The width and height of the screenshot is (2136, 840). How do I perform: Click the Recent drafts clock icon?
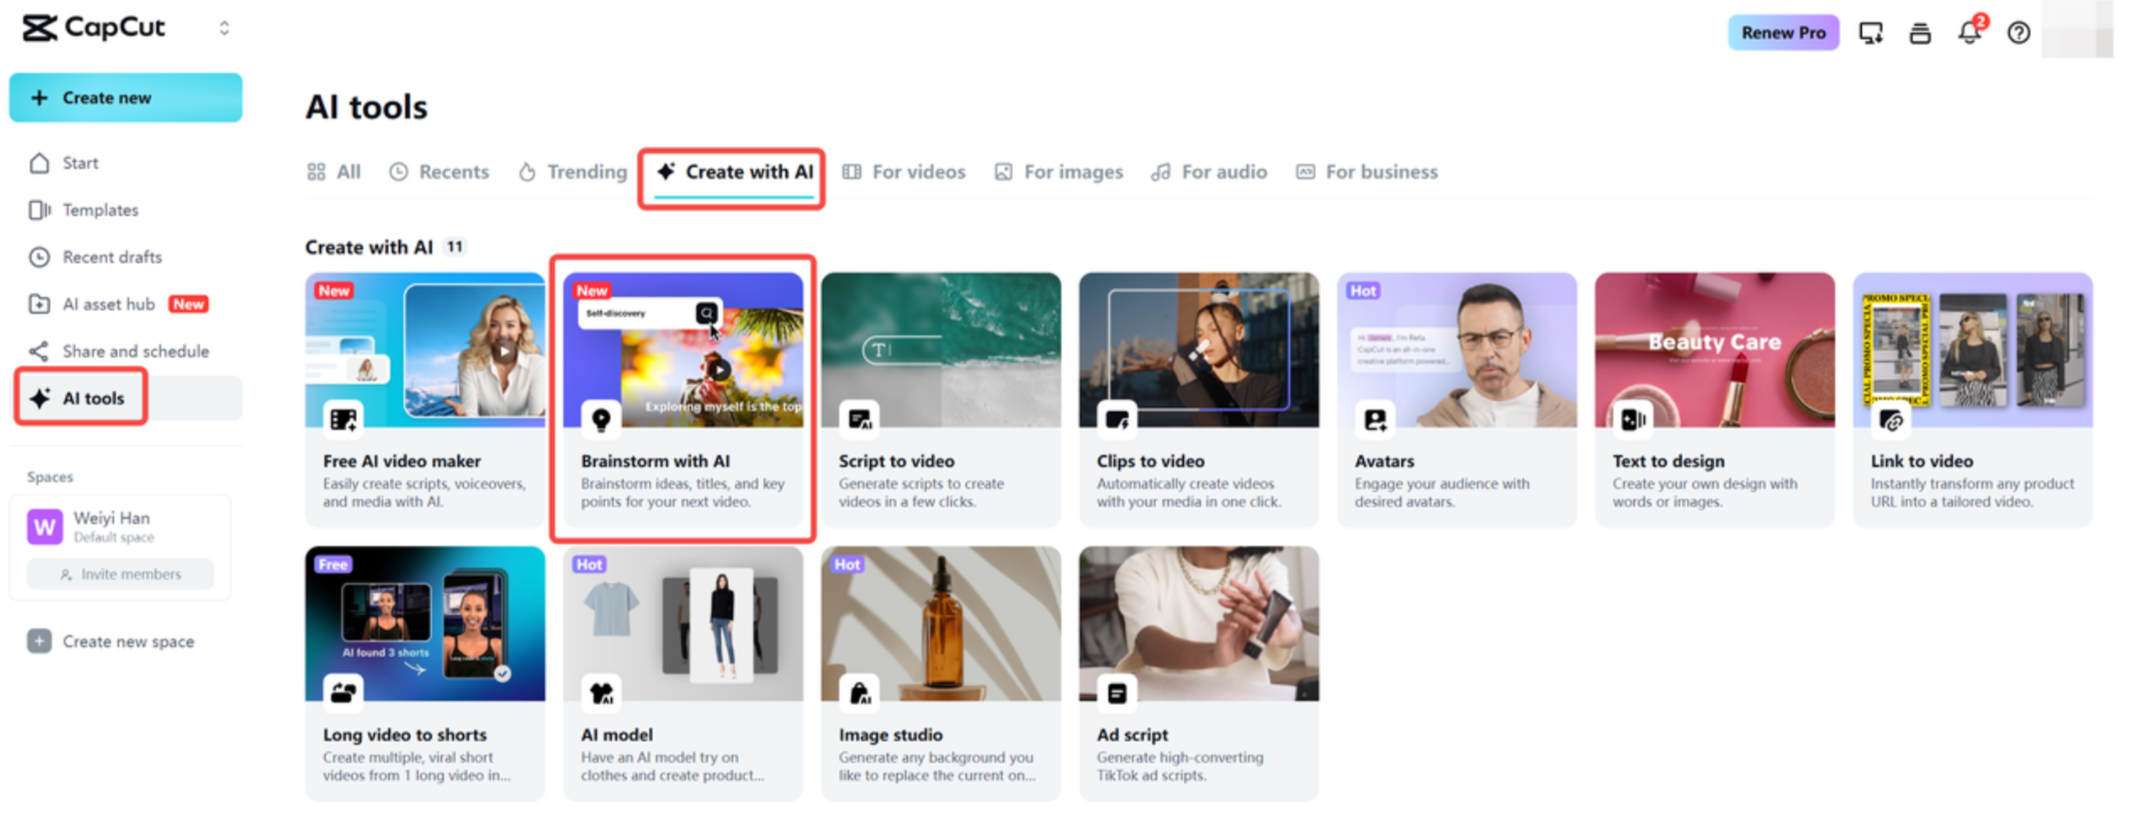(39, 257)
